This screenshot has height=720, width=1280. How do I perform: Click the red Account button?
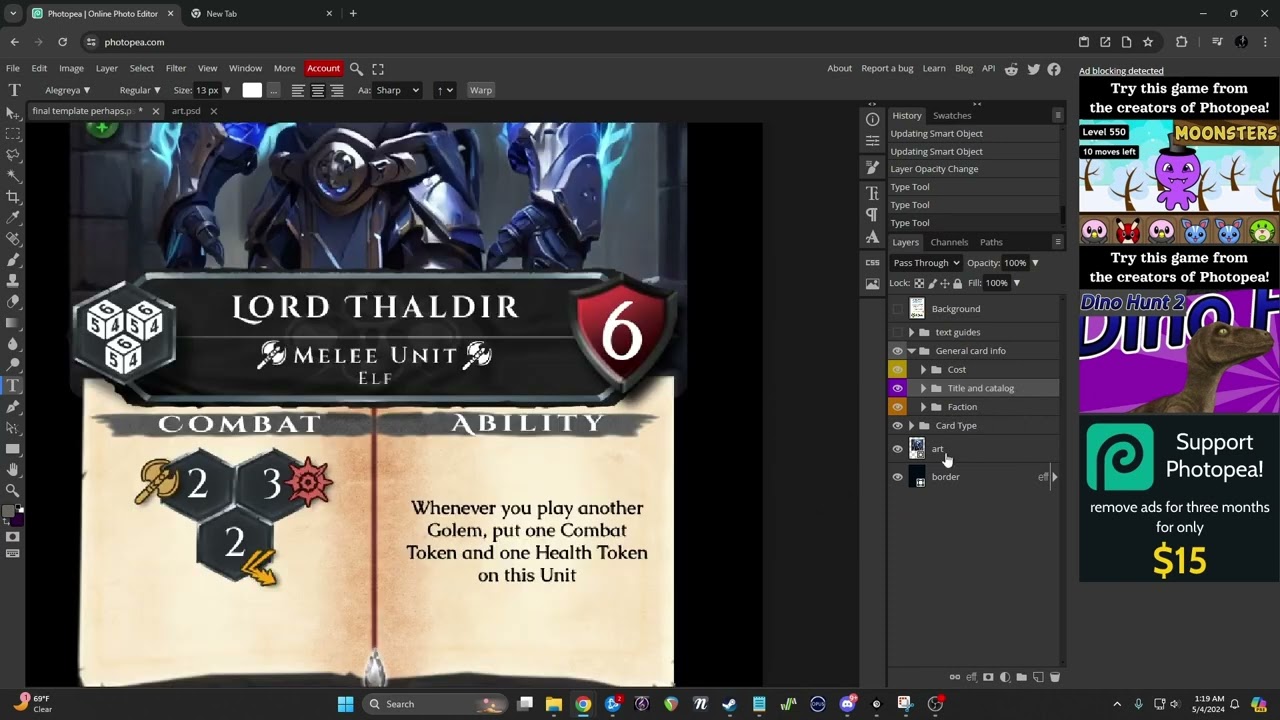323,68
